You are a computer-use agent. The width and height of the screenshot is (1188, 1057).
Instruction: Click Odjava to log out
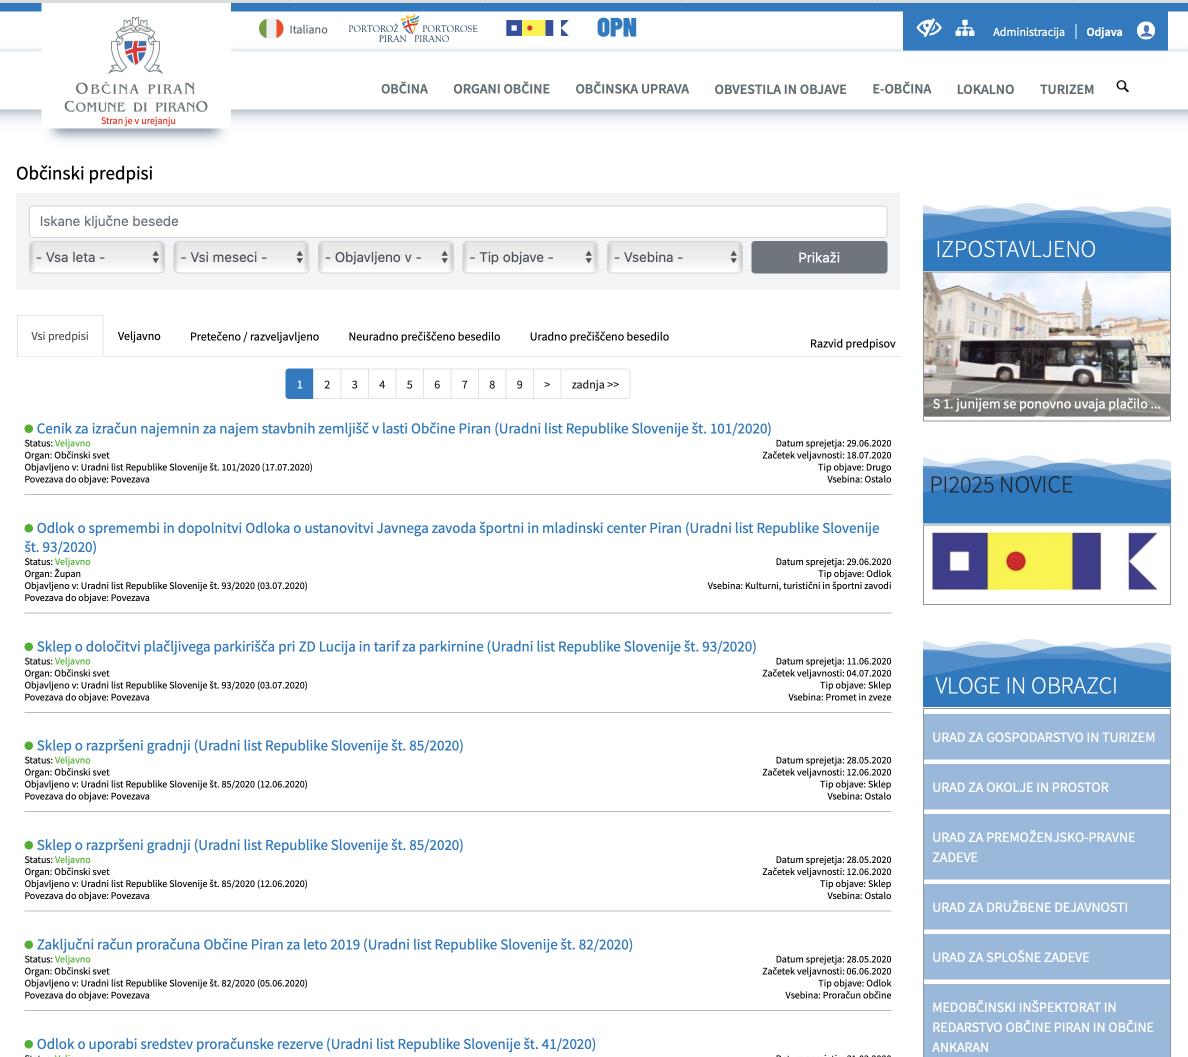click(1104, 32)
